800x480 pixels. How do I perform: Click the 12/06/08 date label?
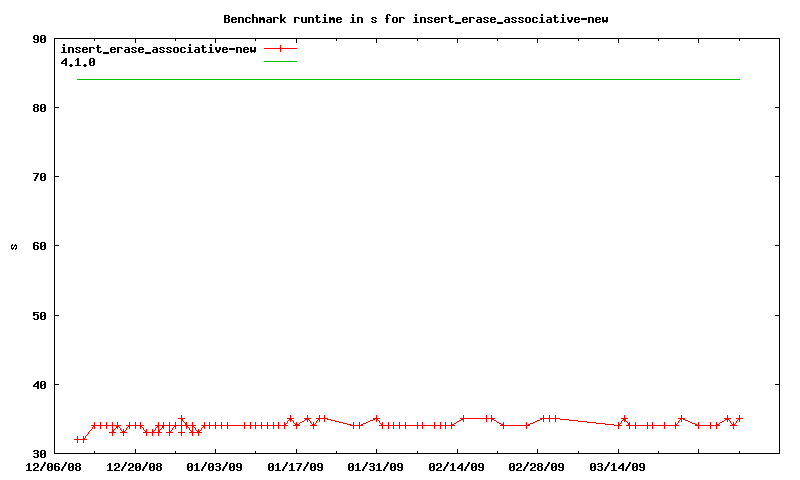tap(54, 466)
